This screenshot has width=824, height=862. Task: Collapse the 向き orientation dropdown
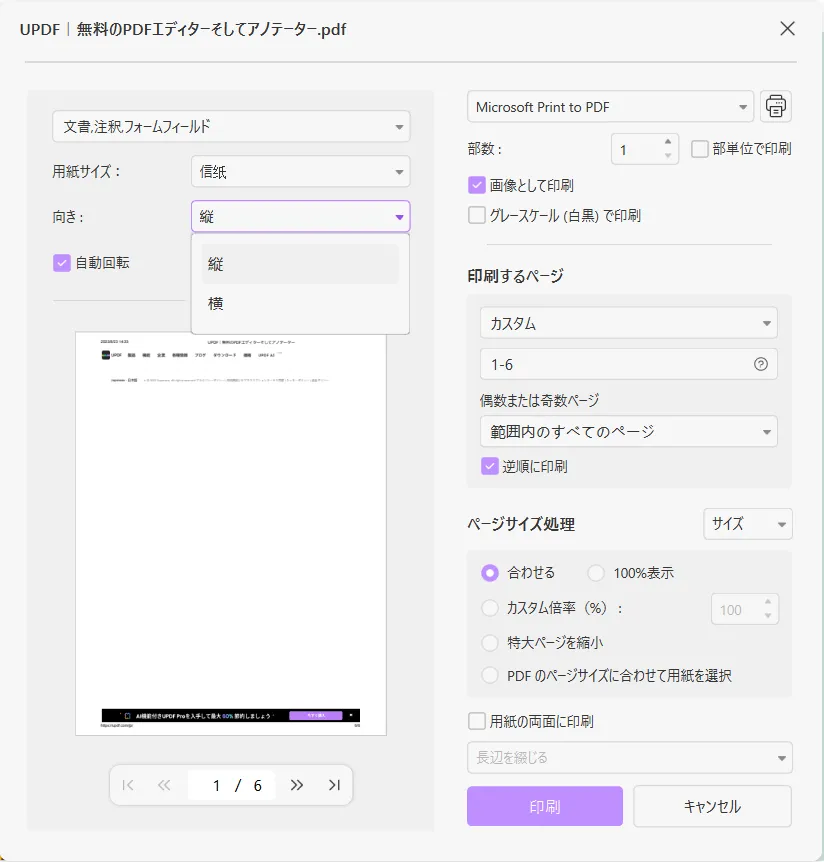point(301,217)
